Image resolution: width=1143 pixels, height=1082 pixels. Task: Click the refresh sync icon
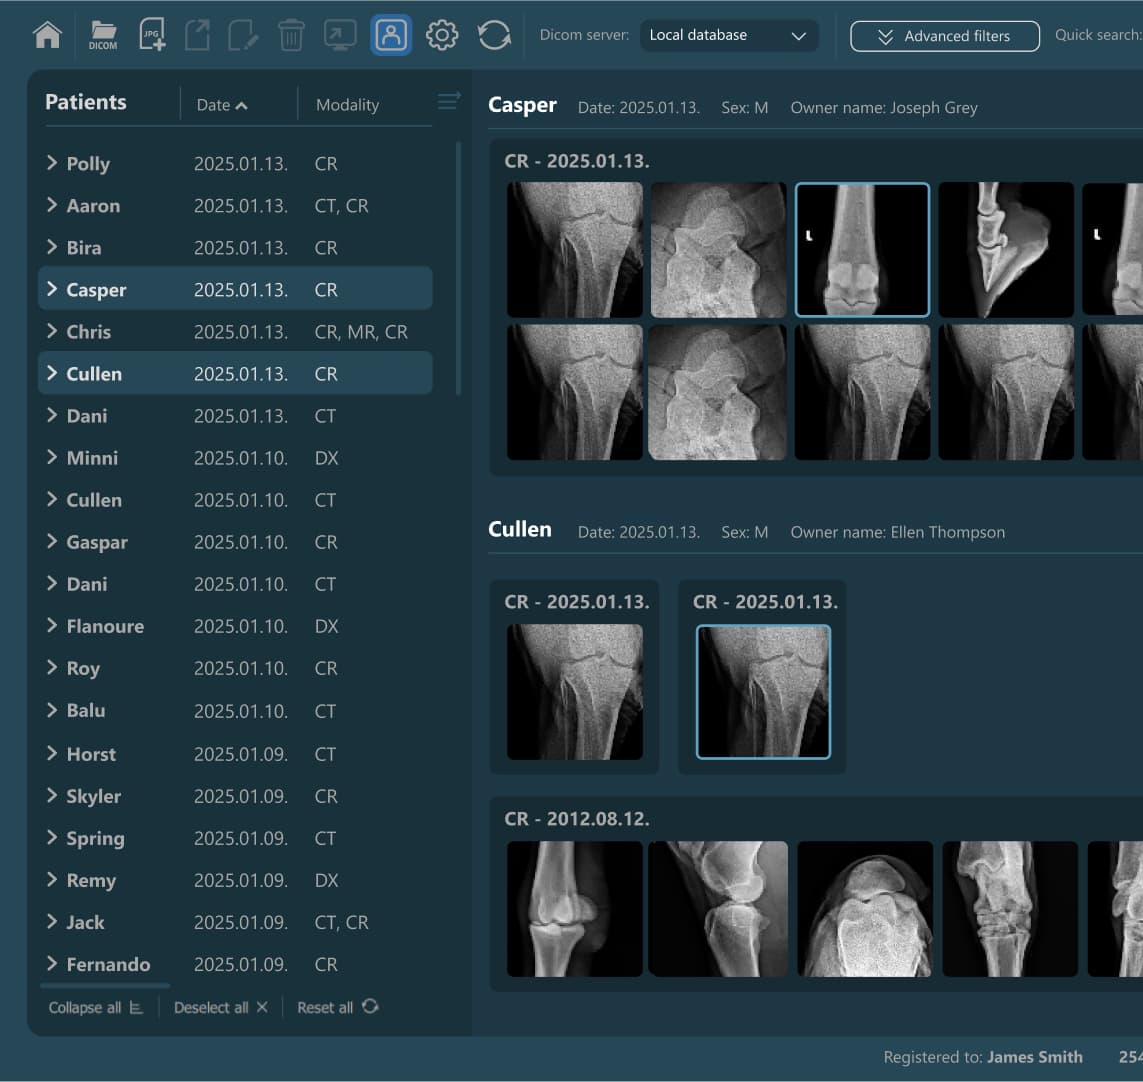pos(494,35)
